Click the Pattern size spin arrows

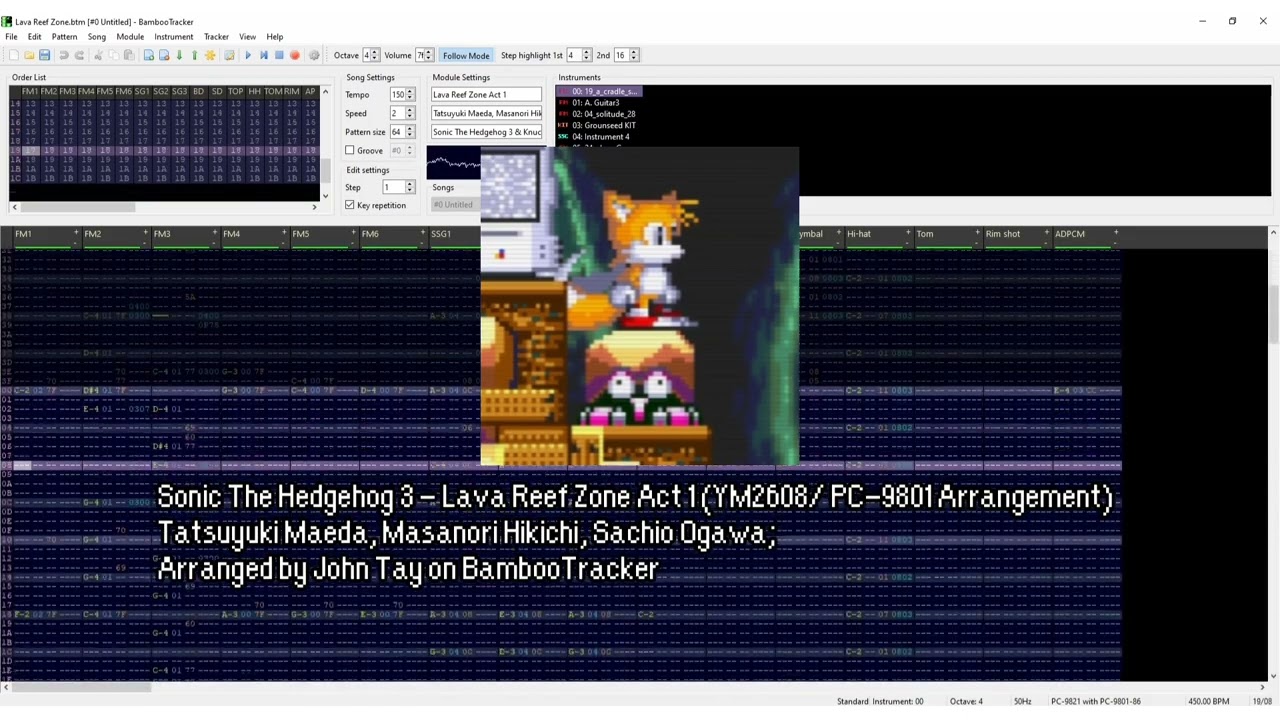coord(410,132)
